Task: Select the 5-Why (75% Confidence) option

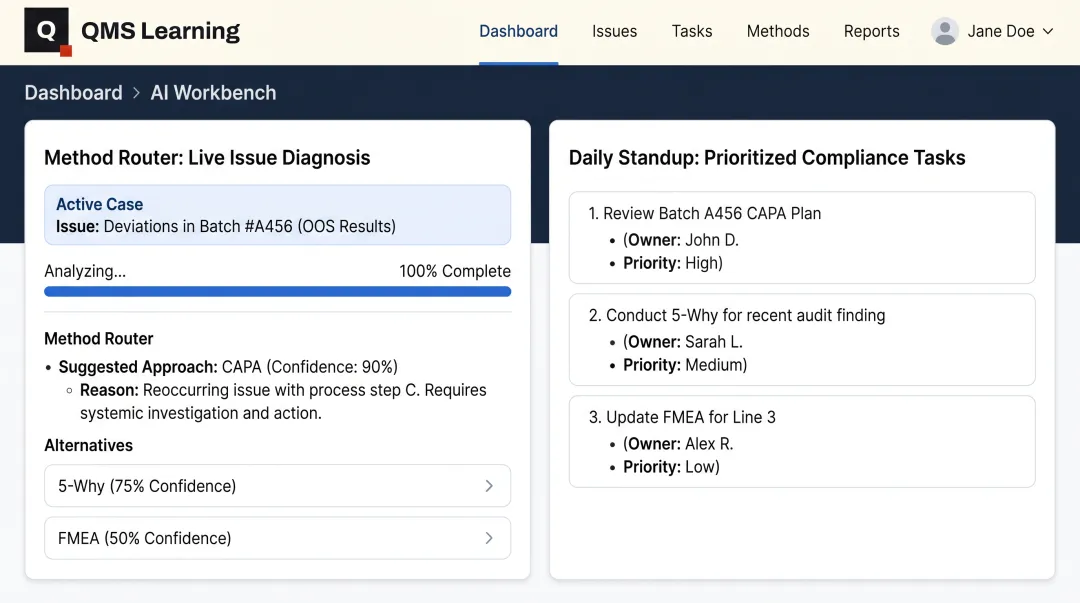Action: 278,486
